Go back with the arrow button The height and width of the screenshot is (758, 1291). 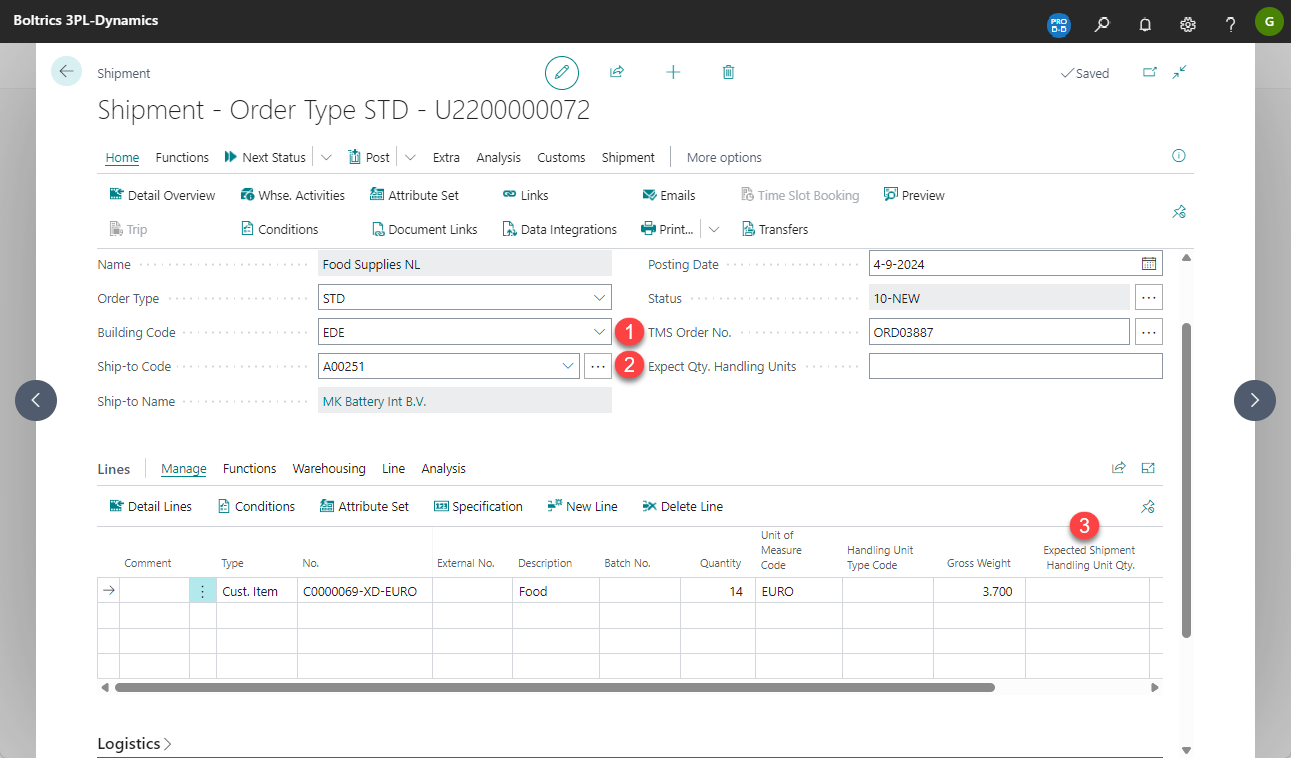pos(66,71)
